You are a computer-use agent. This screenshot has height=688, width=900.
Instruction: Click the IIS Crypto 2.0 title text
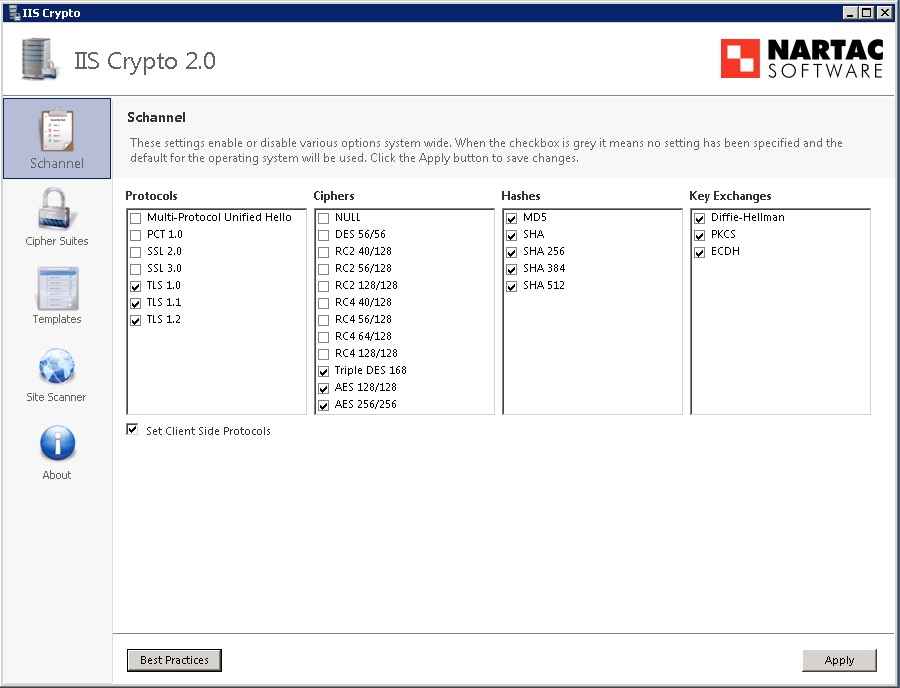coord(145,60)
